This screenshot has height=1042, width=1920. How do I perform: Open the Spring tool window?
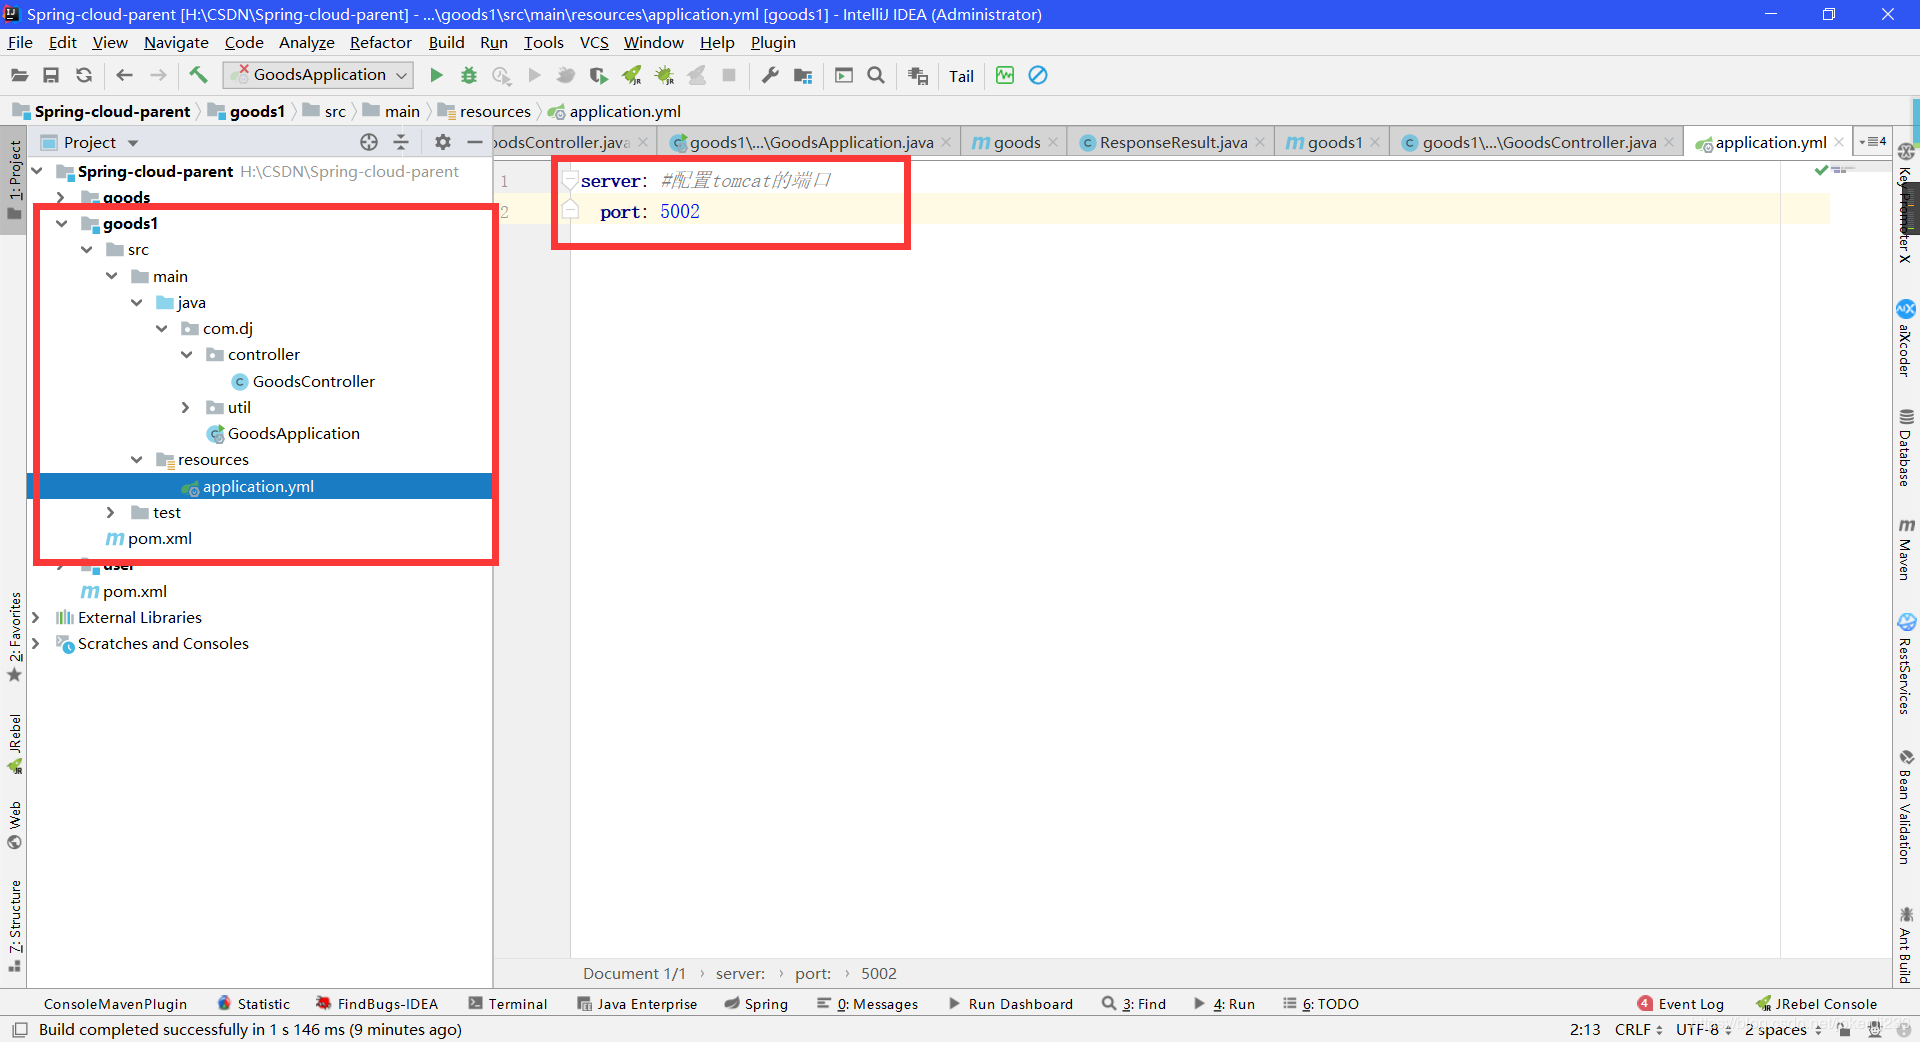756,1003
